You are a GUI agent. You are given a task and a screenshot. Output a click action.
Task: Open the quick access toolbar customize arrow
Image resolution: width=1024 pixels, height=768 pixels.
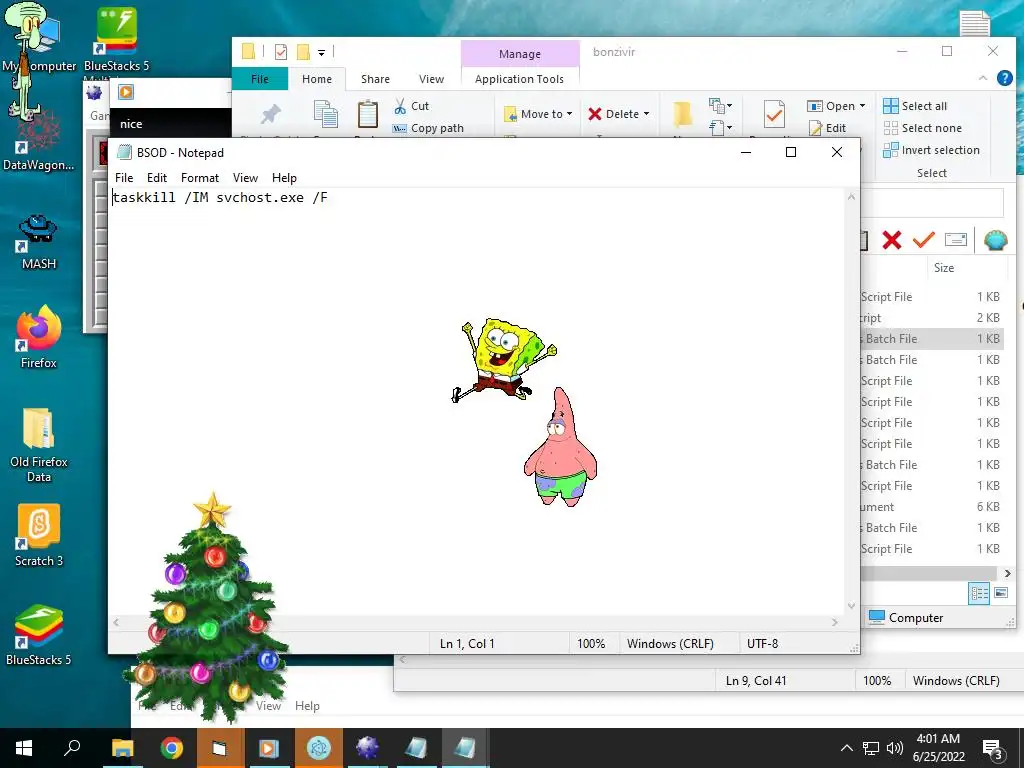321,52
